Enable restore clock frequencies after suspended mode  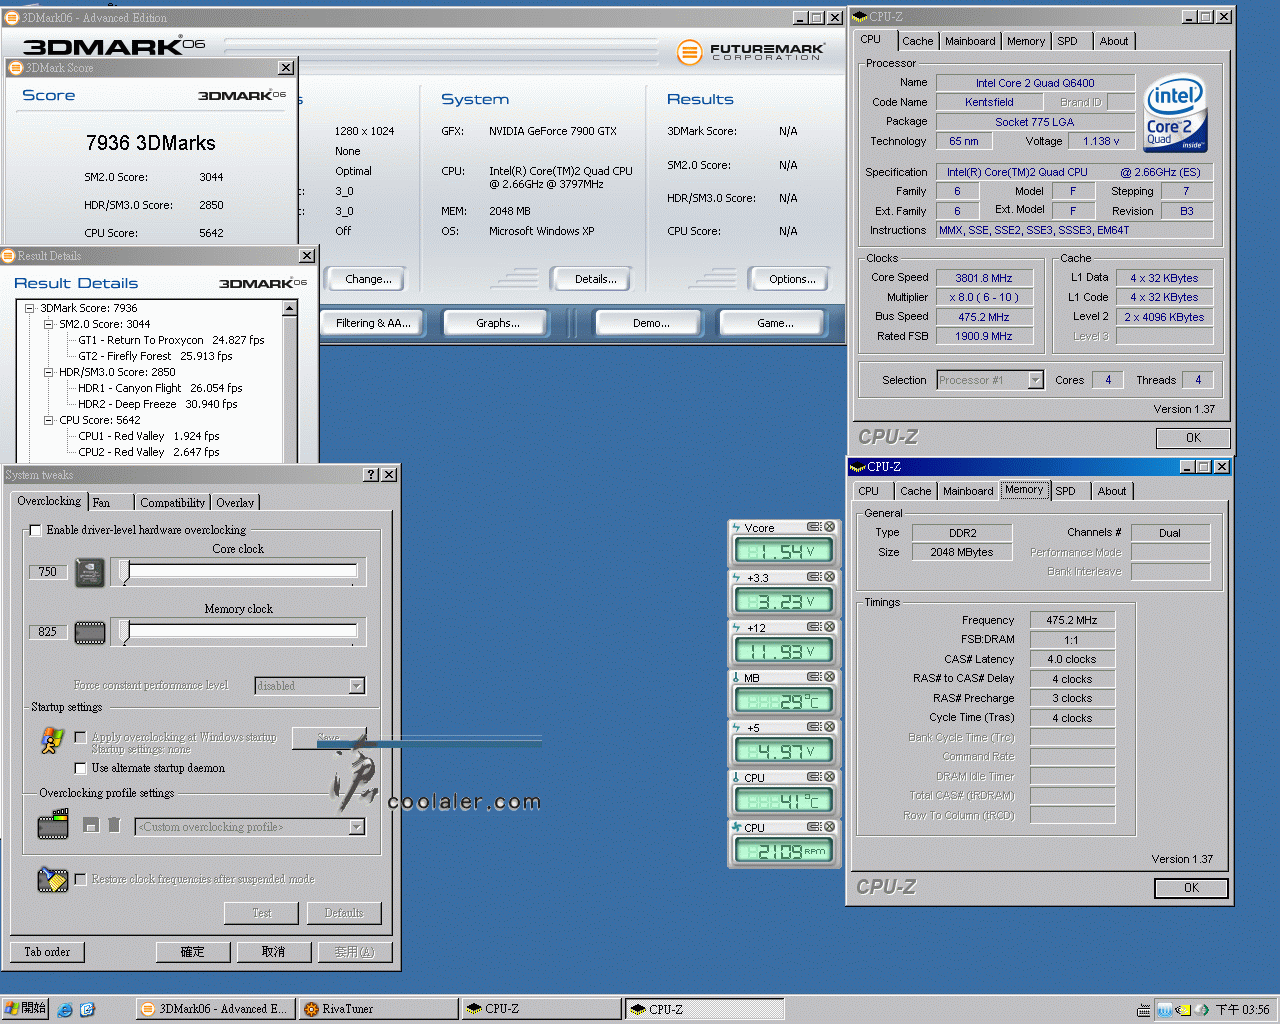80,881
